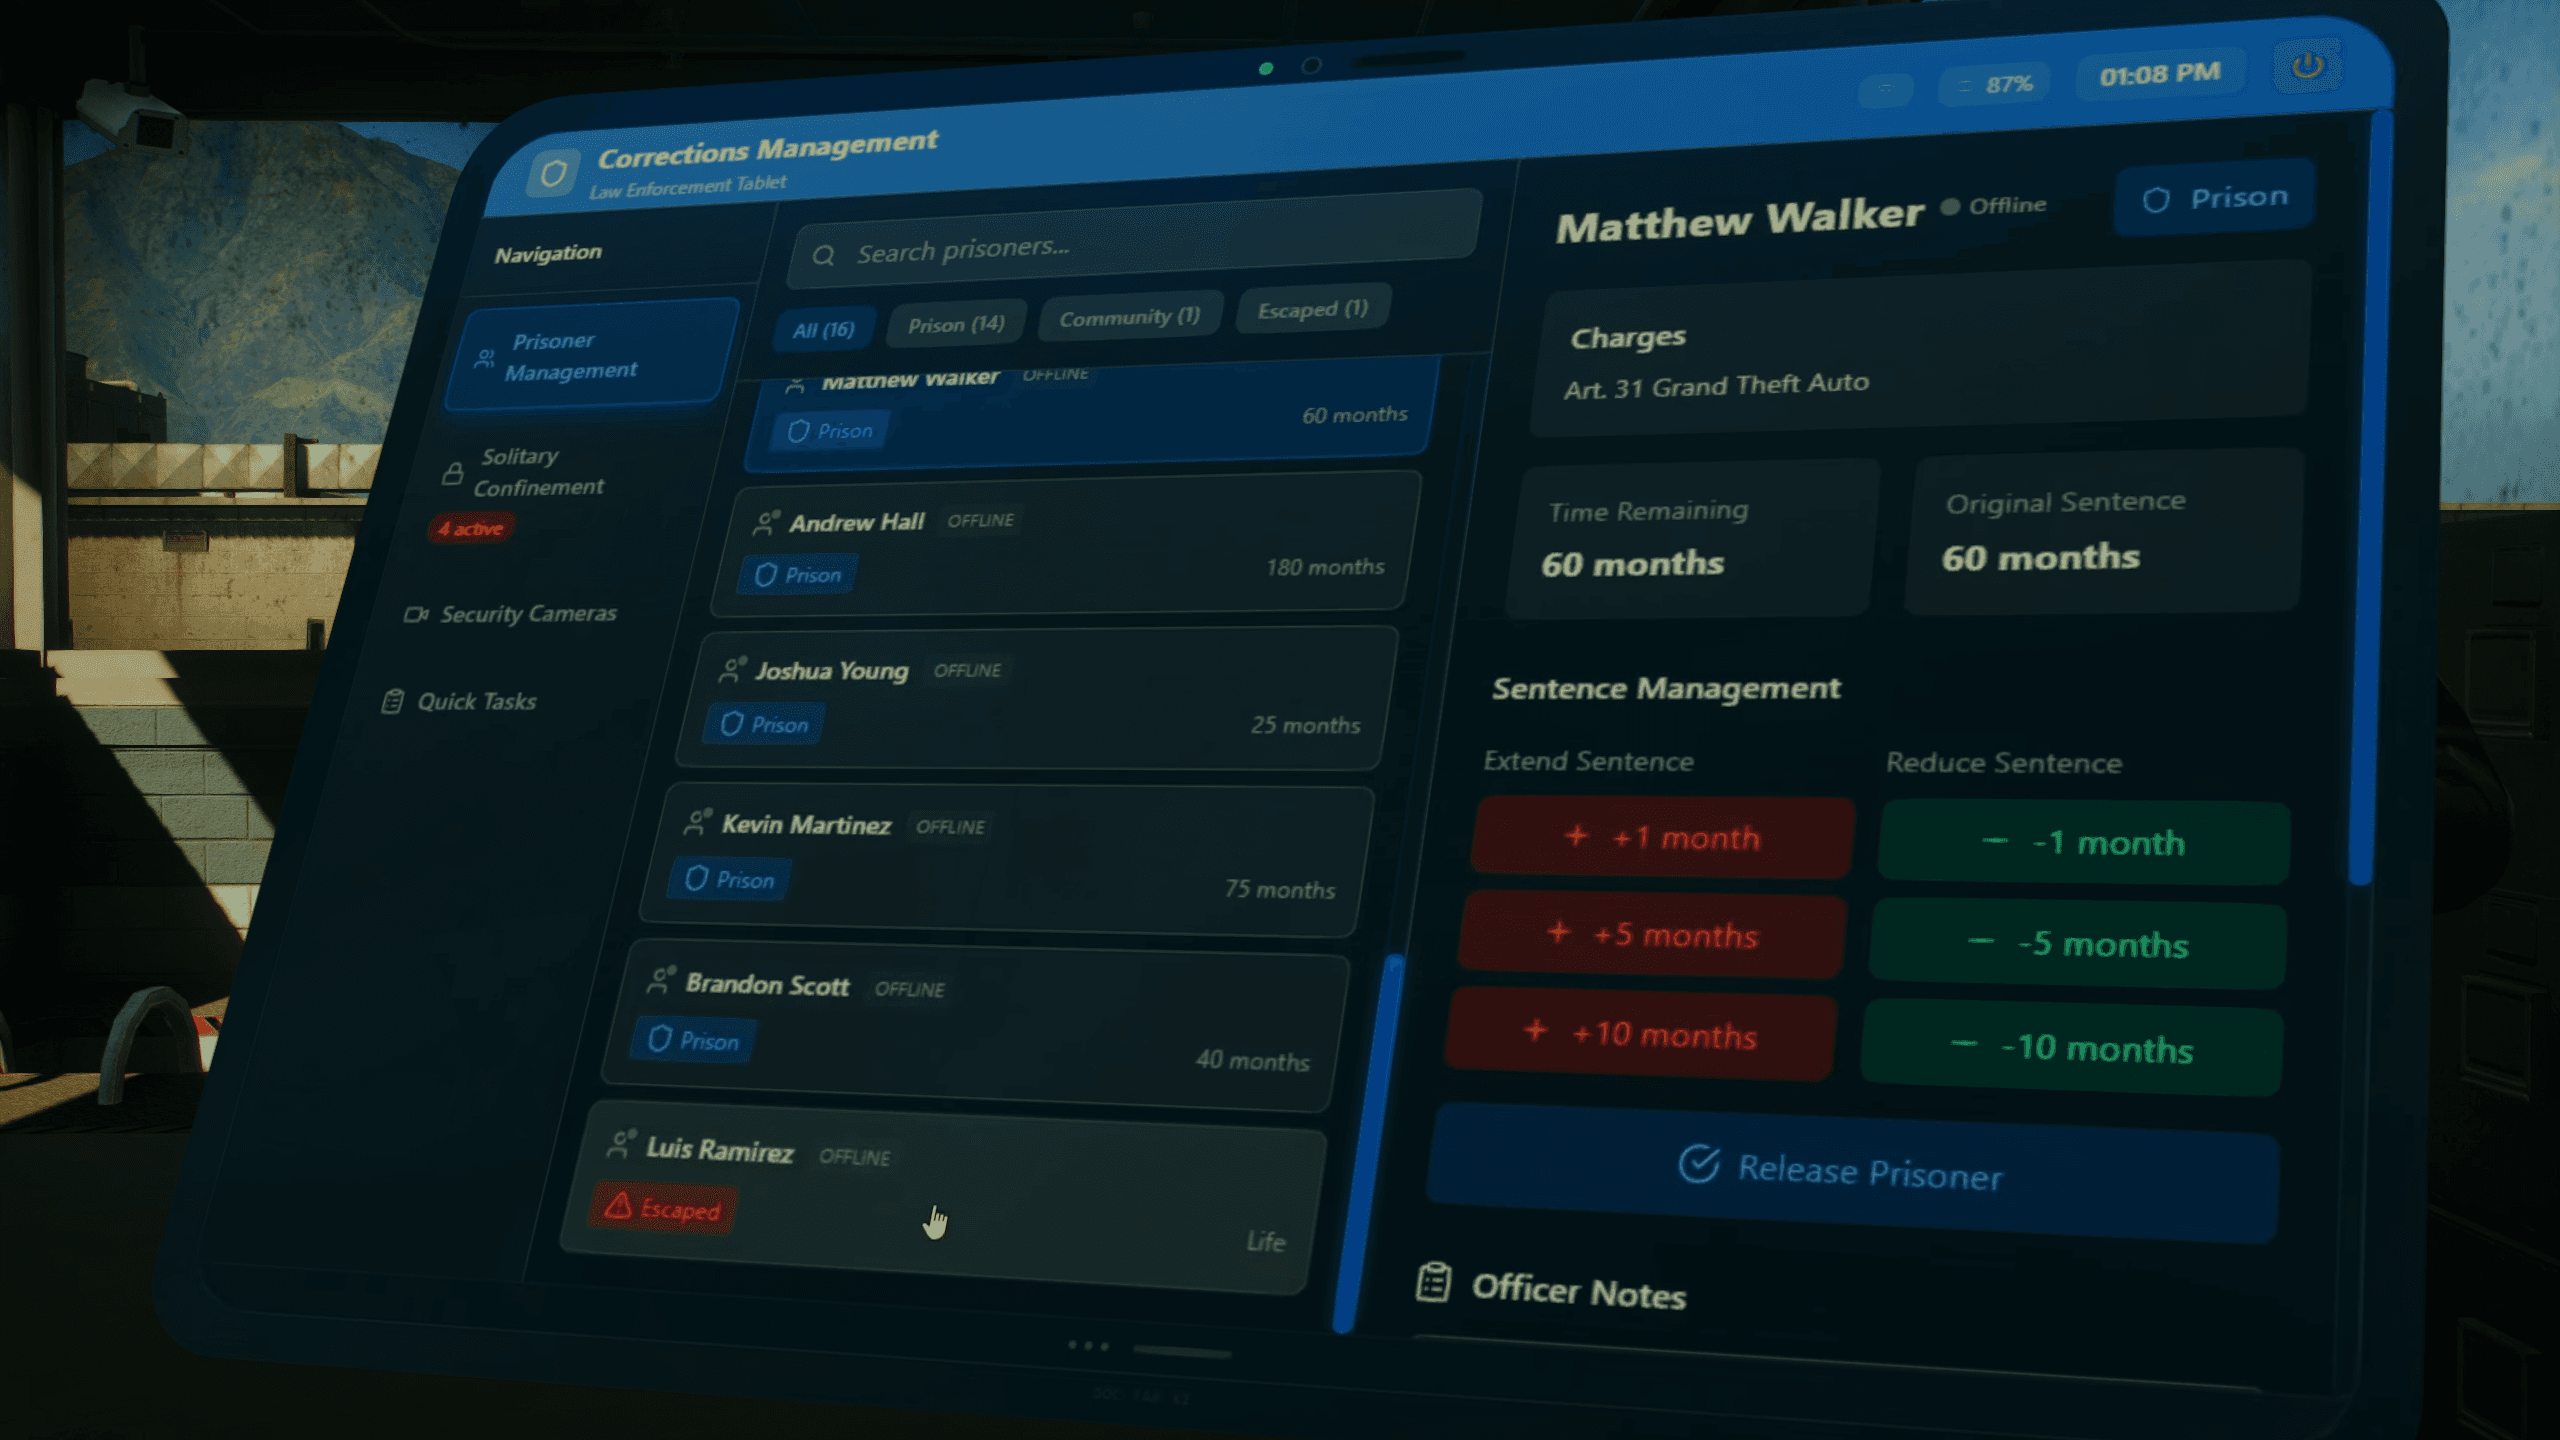Open Quick Tasks clipboard icon
Image resolution: width=2560 pixels, height=1440 pixels.
tap(393, 702)
